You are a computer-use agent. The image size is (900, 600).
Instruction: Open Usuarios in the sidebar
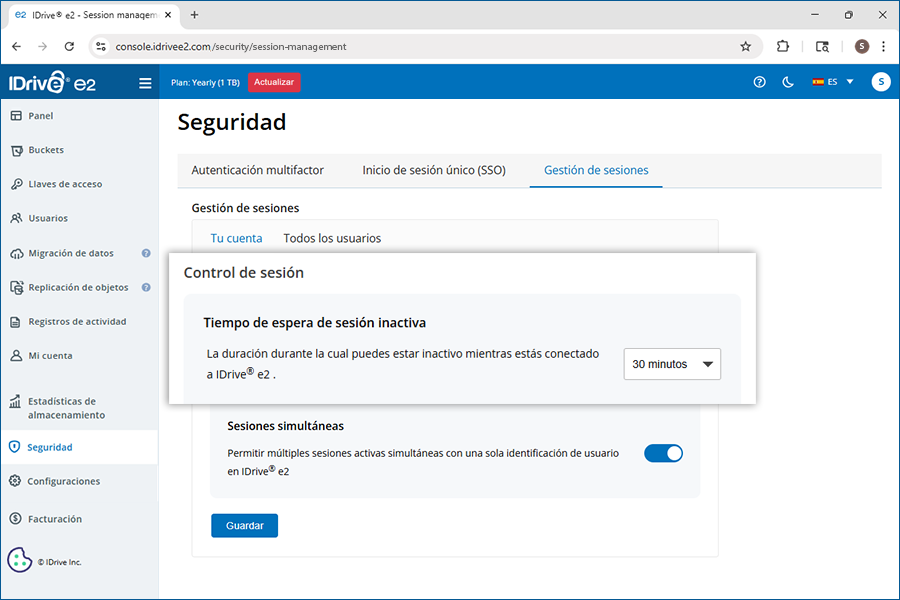point(48,218)
